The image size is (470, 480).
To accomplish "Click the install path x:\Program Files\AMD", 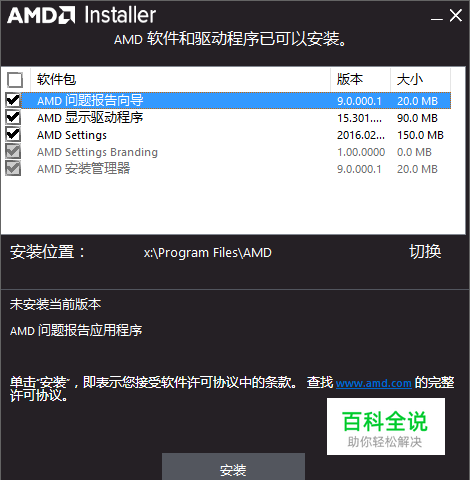I will point(208,253).
